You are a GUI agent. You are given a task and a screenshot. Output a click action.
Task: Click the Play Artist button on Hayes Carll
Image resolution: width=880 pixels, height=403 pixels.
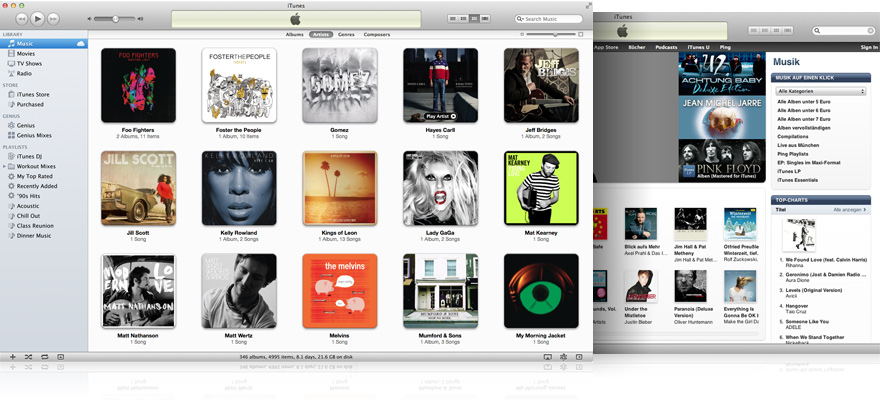tap(441, 116)
